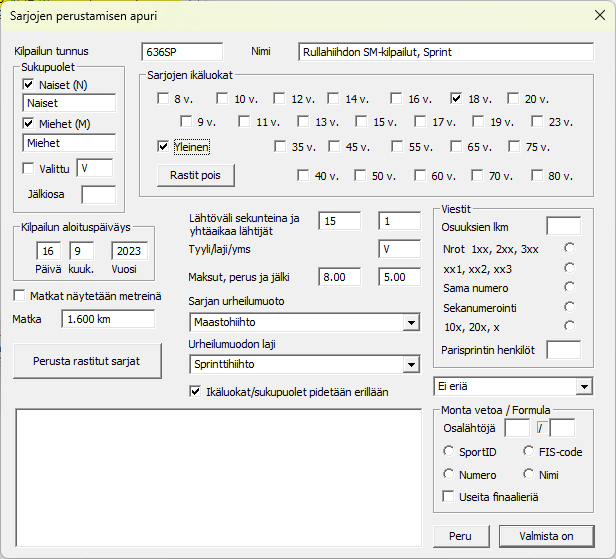Check the Useita finaalieriä option
The image size is (616, 559).
click(x=448, y=496)
